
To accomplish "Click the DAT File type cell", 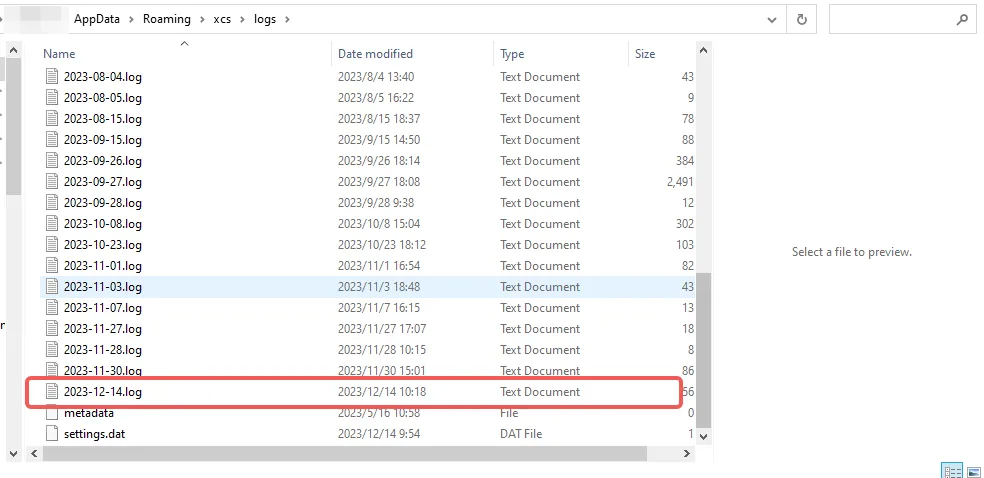I will click(521, 434).
